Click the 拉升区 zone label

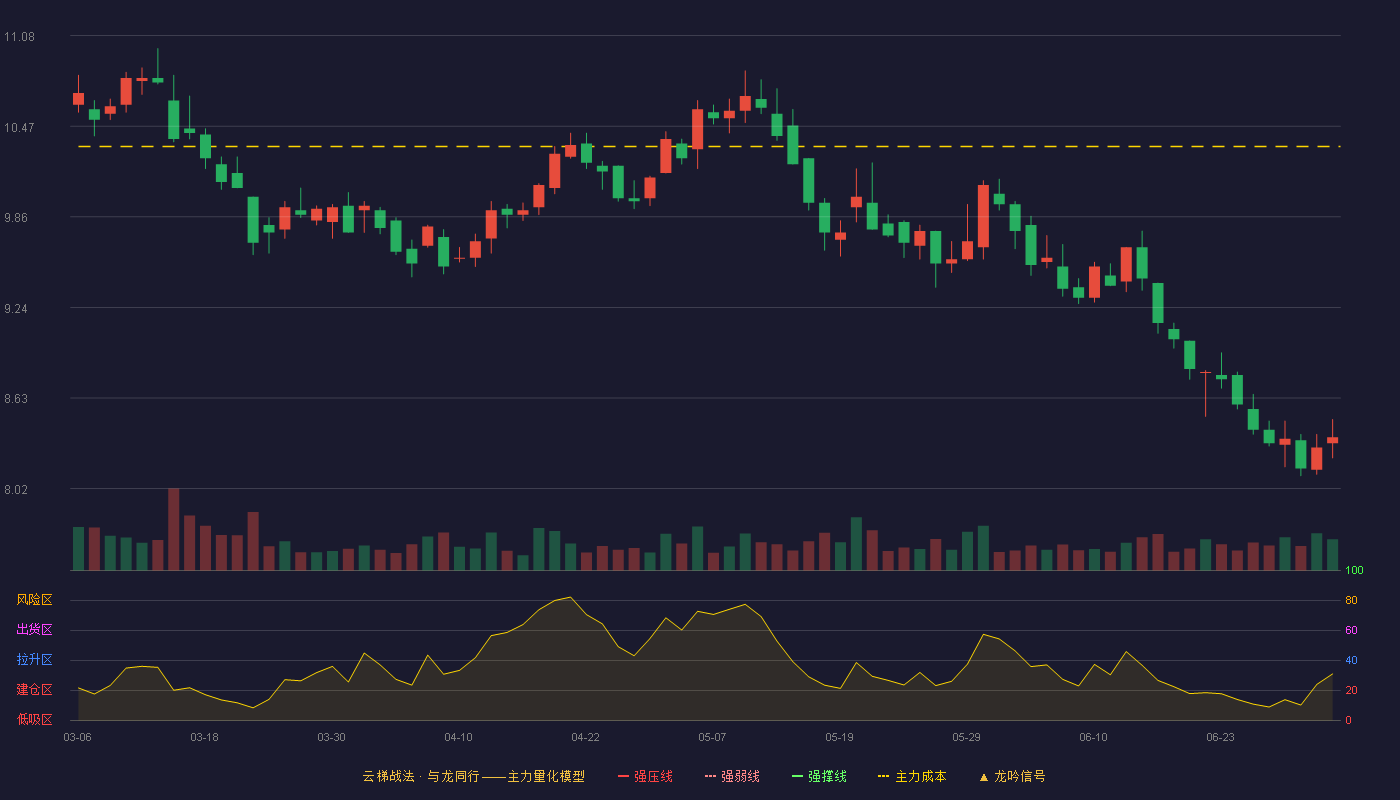34,660
